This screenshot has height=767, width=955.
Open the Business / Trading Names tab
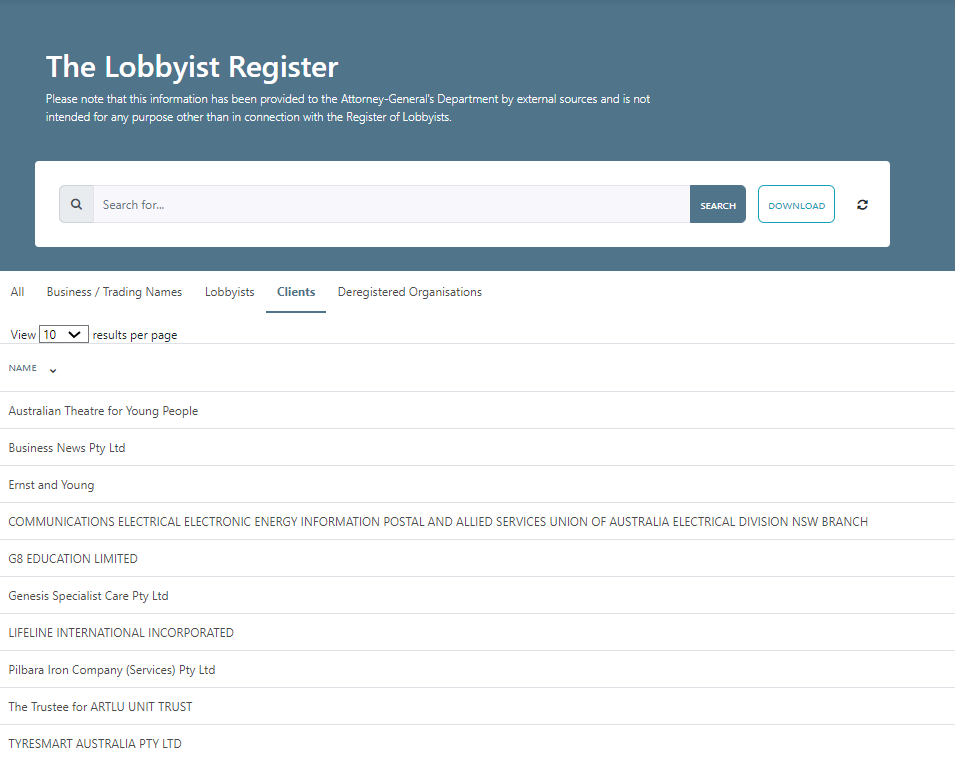(114, 291)
